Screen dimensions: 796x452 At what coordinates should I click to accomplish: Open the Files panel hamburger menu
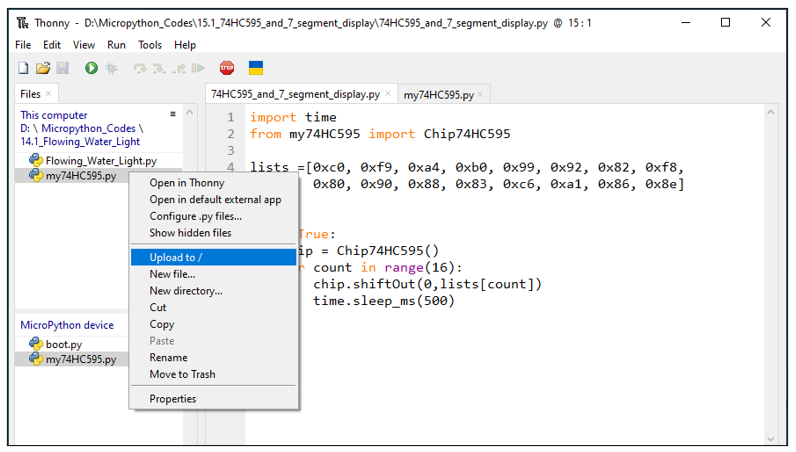pos(173,114)
